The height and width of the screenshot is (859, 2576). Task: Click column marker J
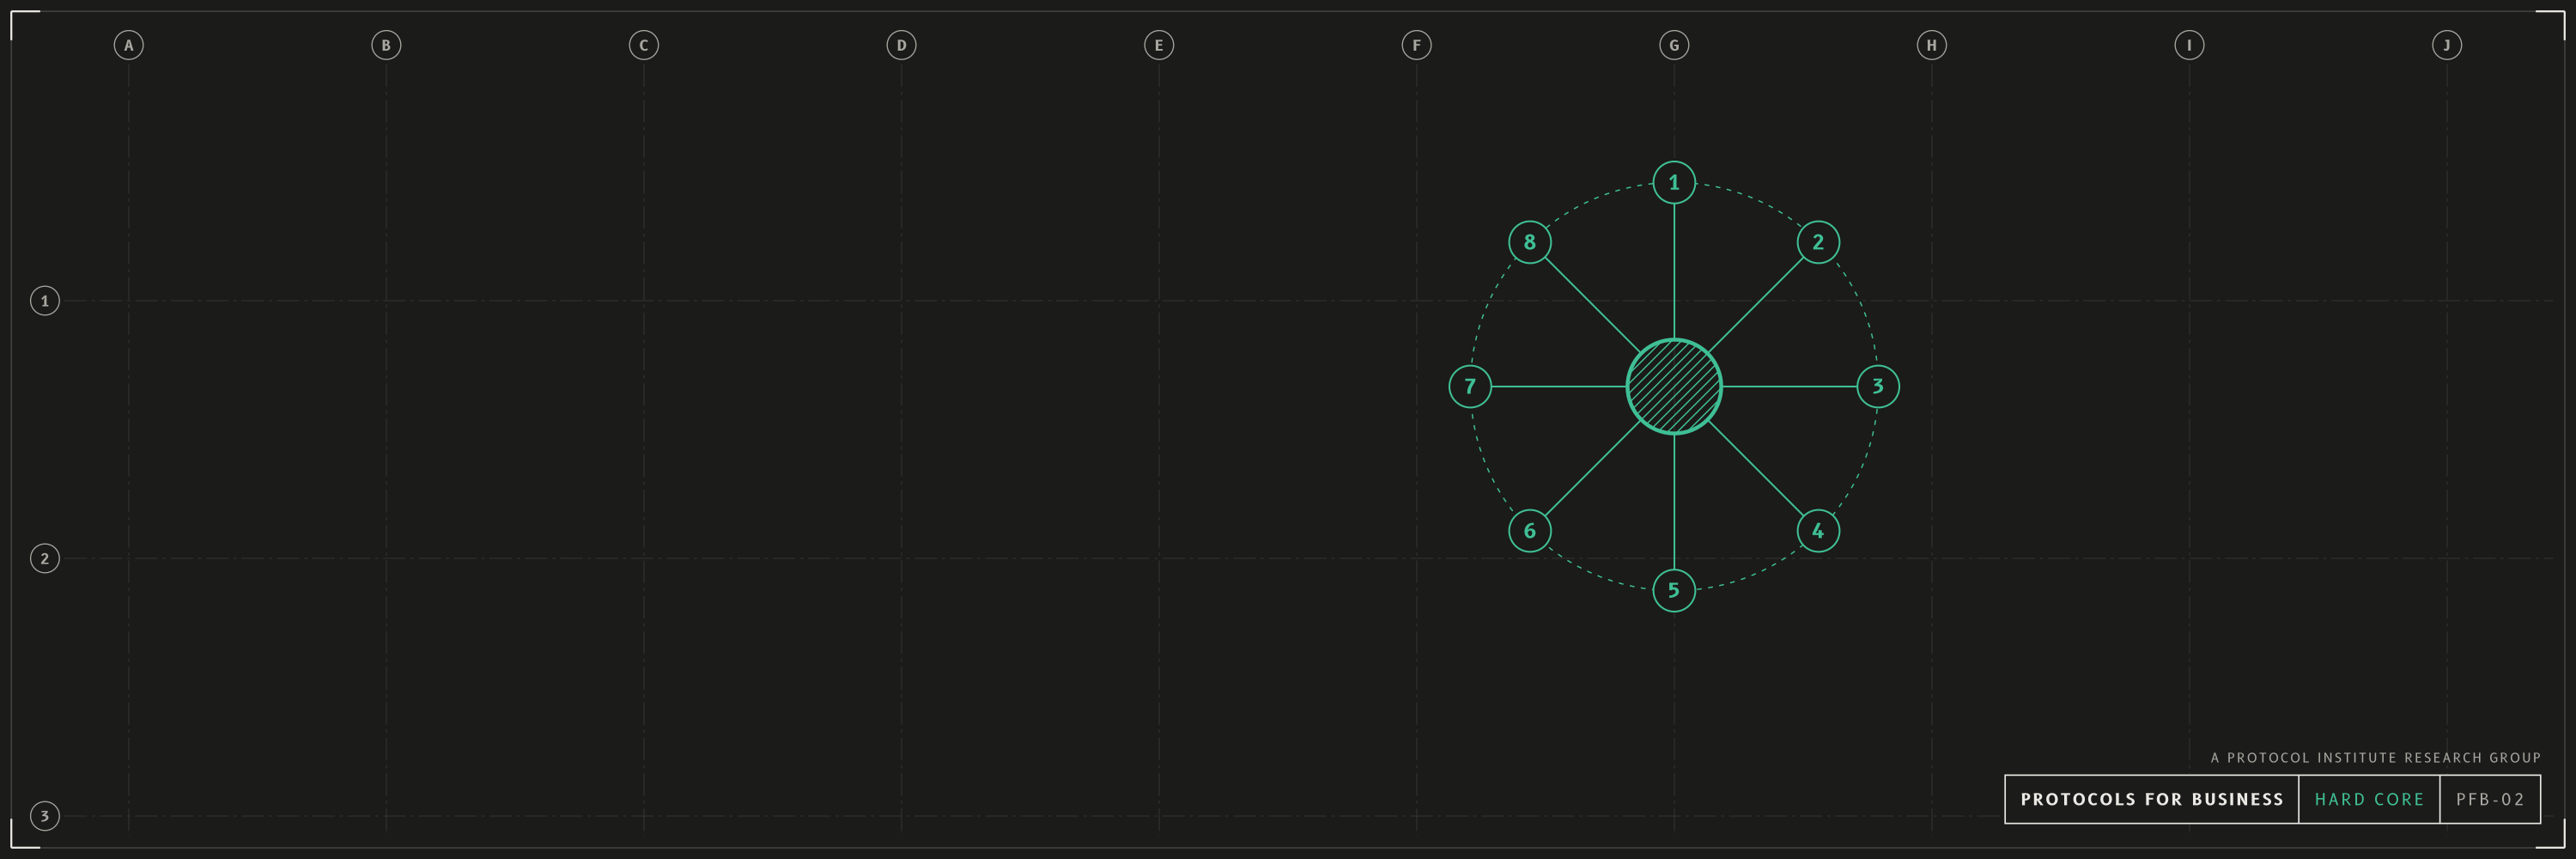(2447, 45)
